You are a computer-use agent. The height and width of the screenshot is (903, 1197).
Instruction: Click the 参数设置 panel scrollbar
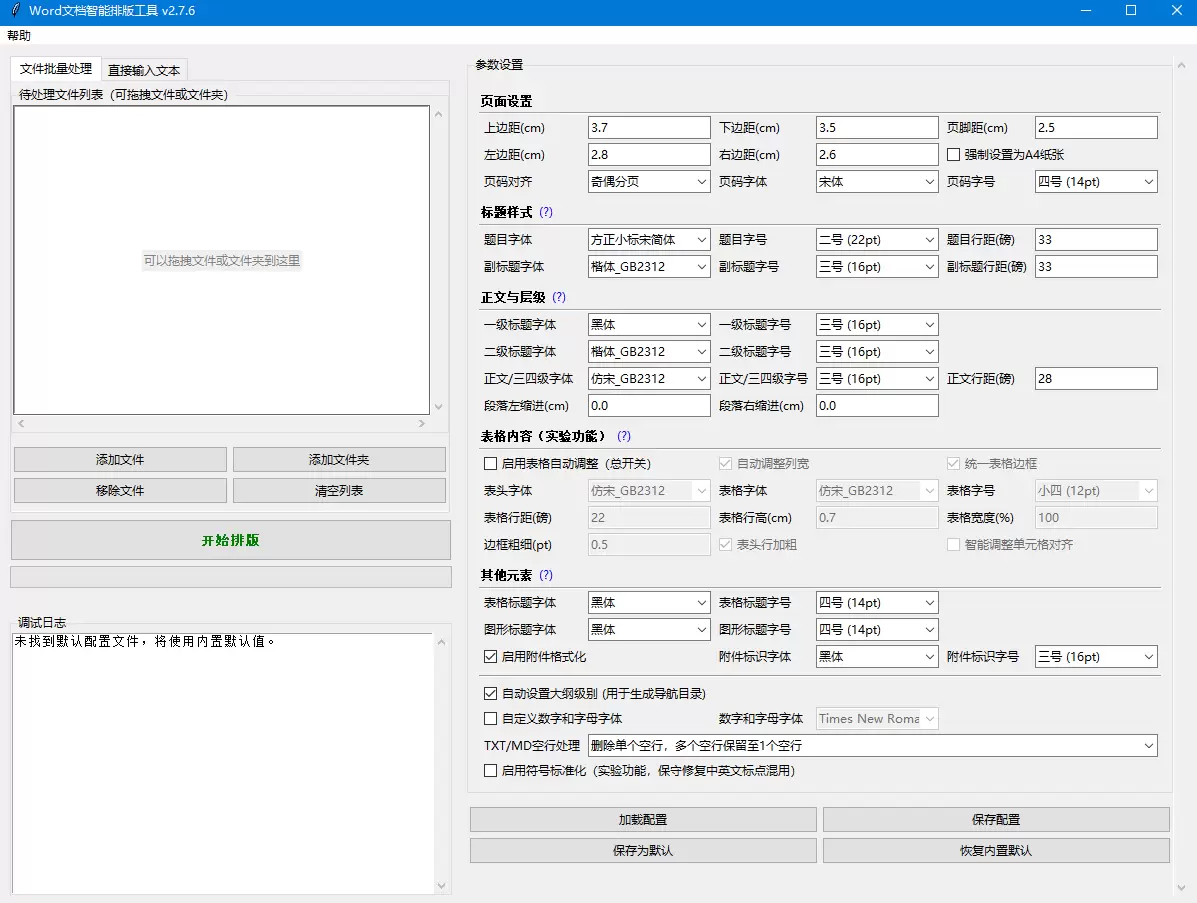1182,477
